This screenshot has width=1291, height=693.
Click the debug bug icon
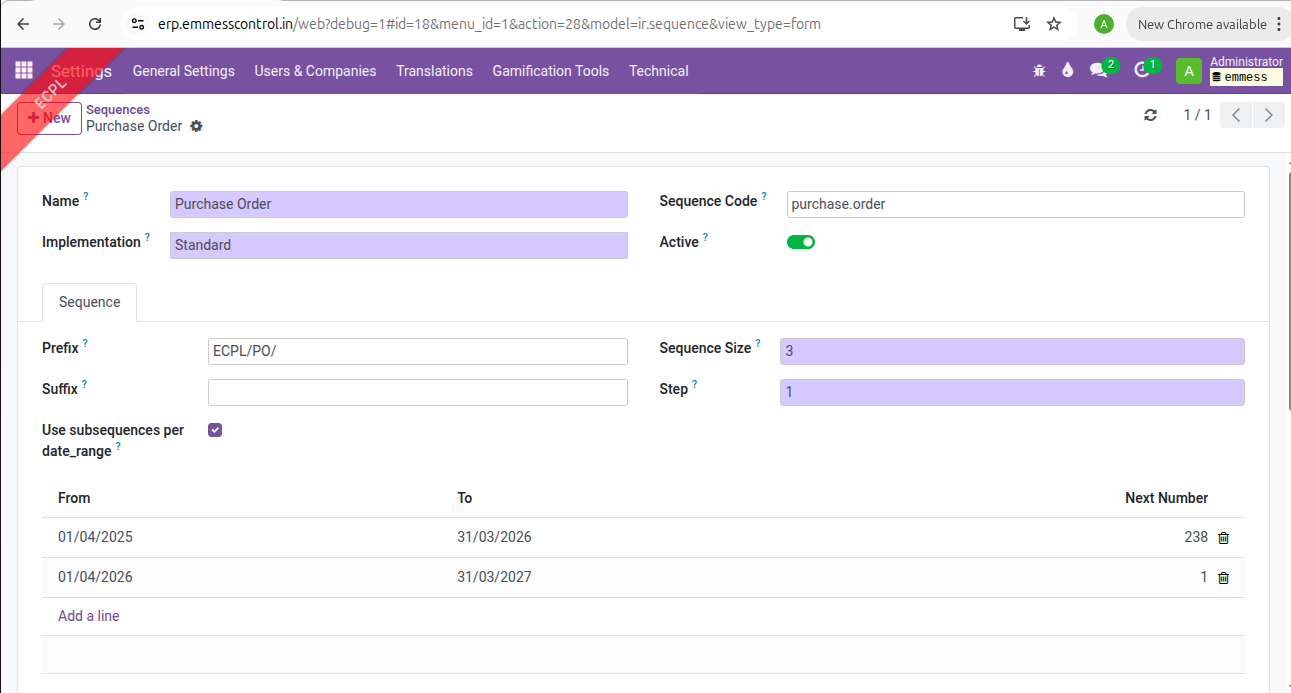pos(1039,70)
